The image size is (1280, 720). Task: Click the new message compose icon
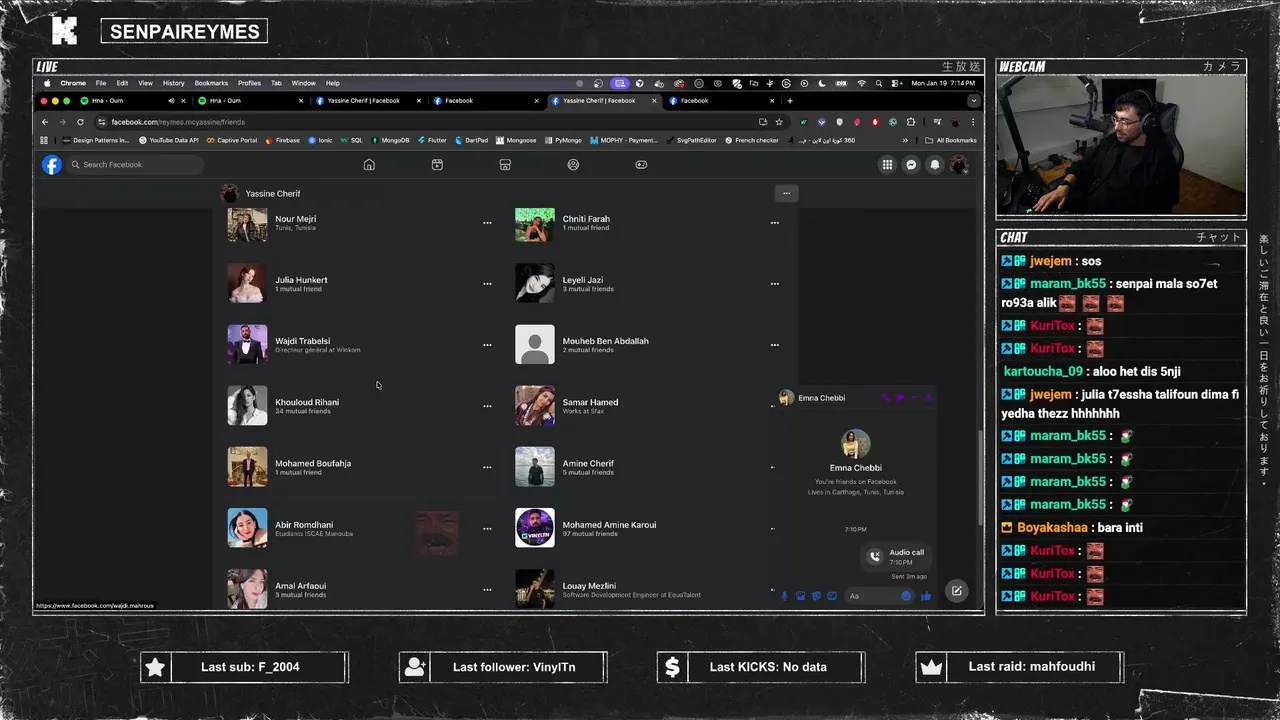pyautogui.click(x=957, y=591)
